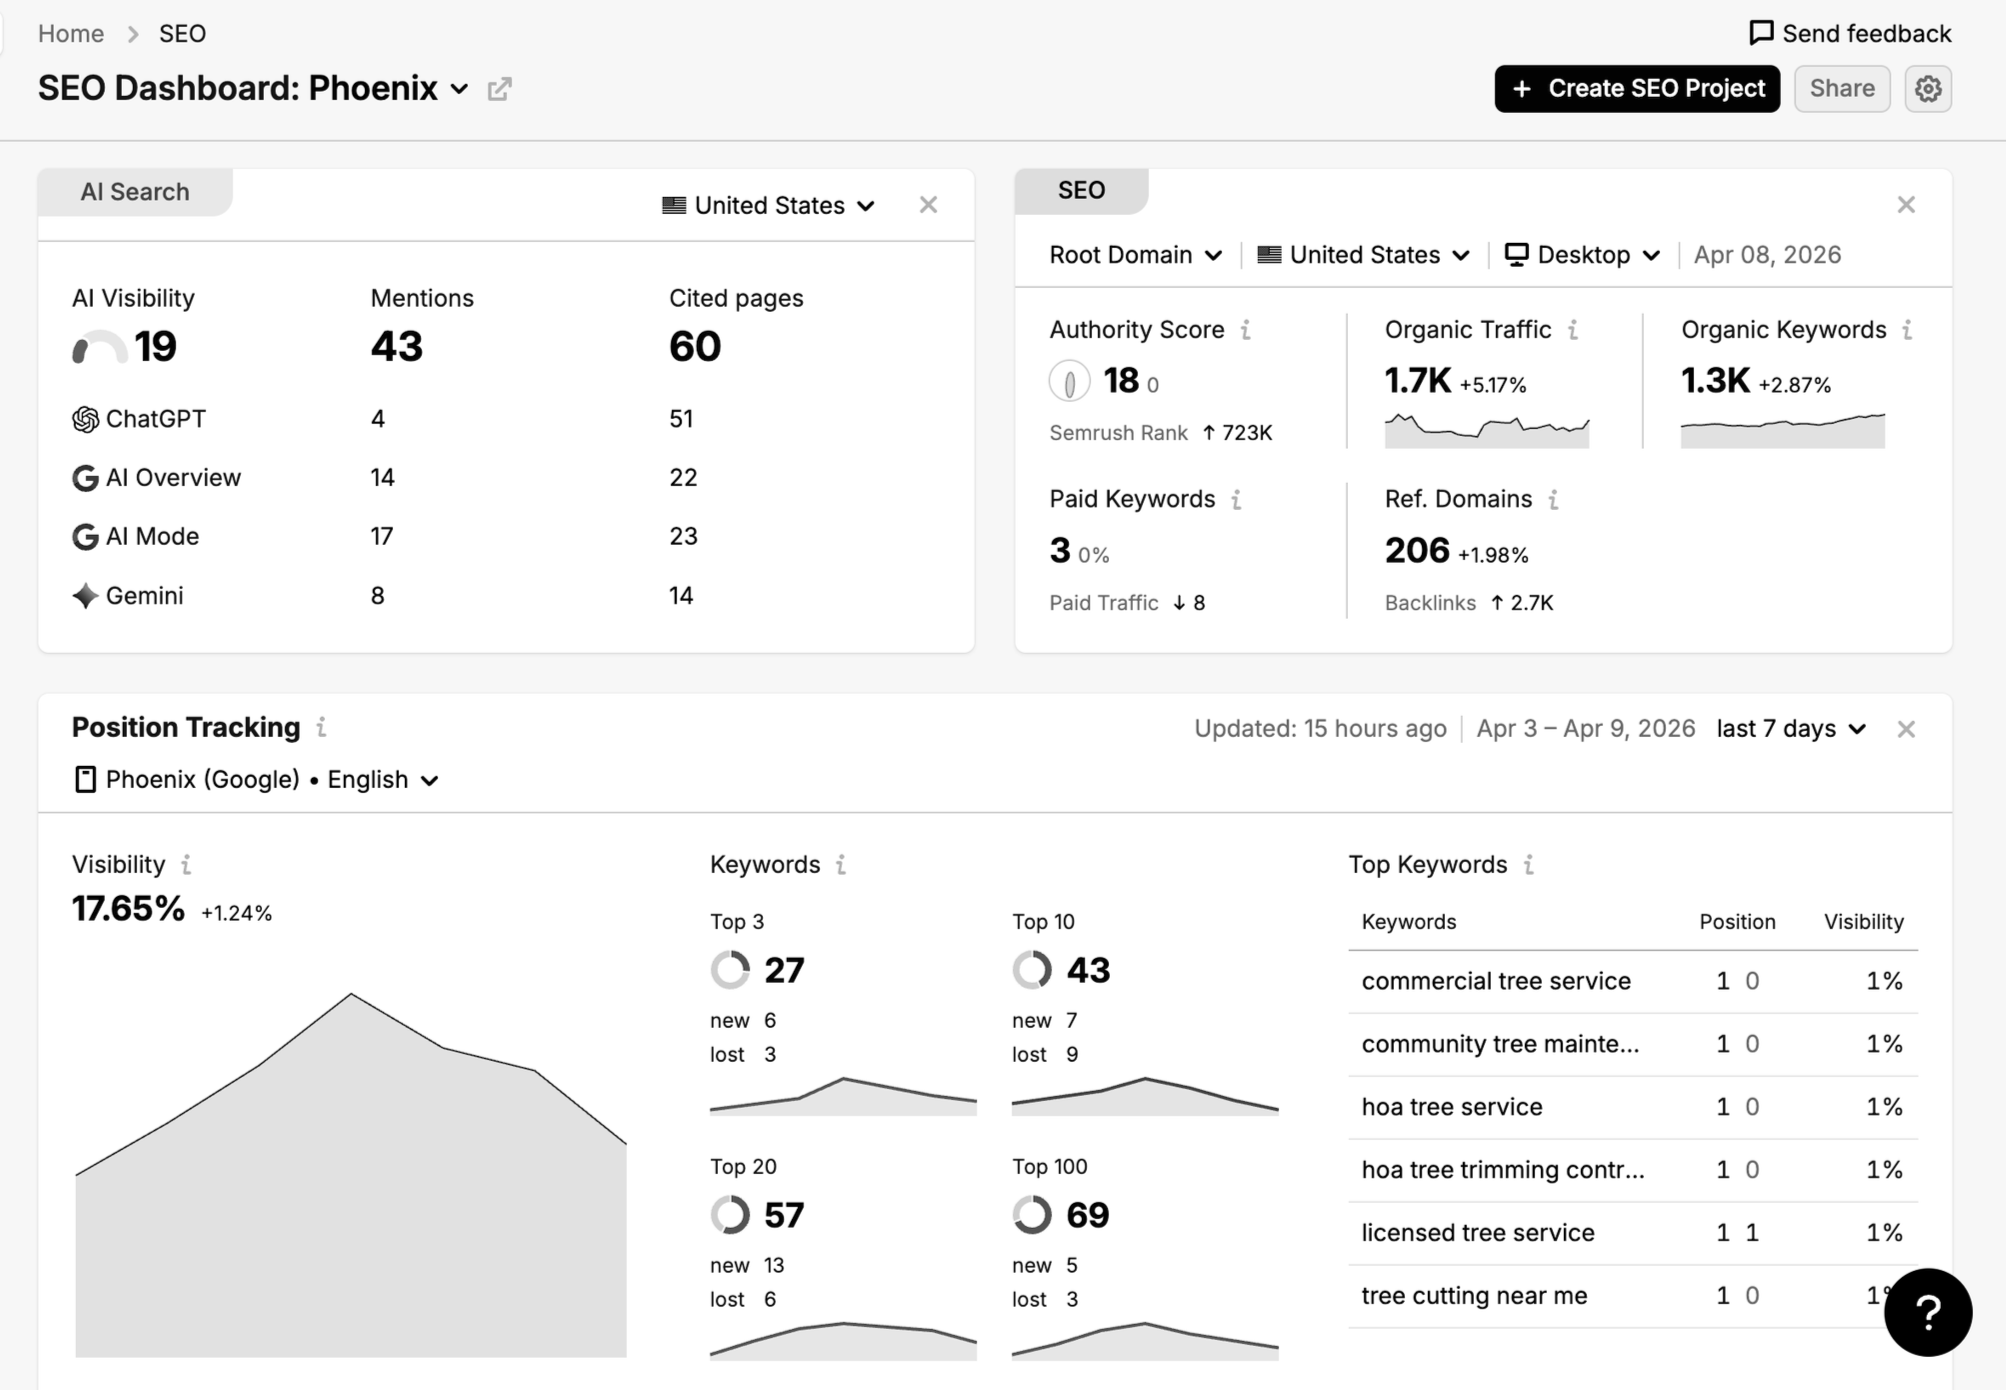This screenshot has width=2006, height=1390.
Task: Open help via the question mark button
Action: pos(1927,1312)
